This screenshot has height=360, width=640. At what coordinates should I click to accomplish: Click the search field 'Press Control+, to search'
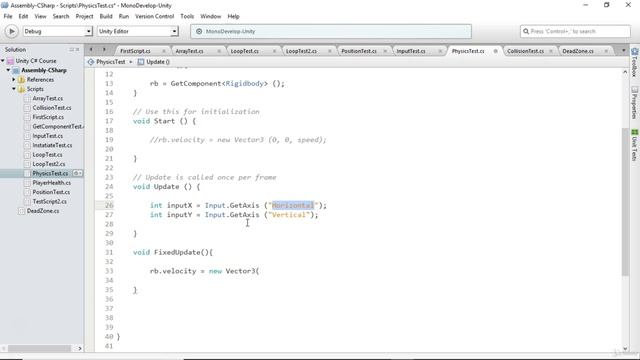pyautogui.click(x=575, y=31)
